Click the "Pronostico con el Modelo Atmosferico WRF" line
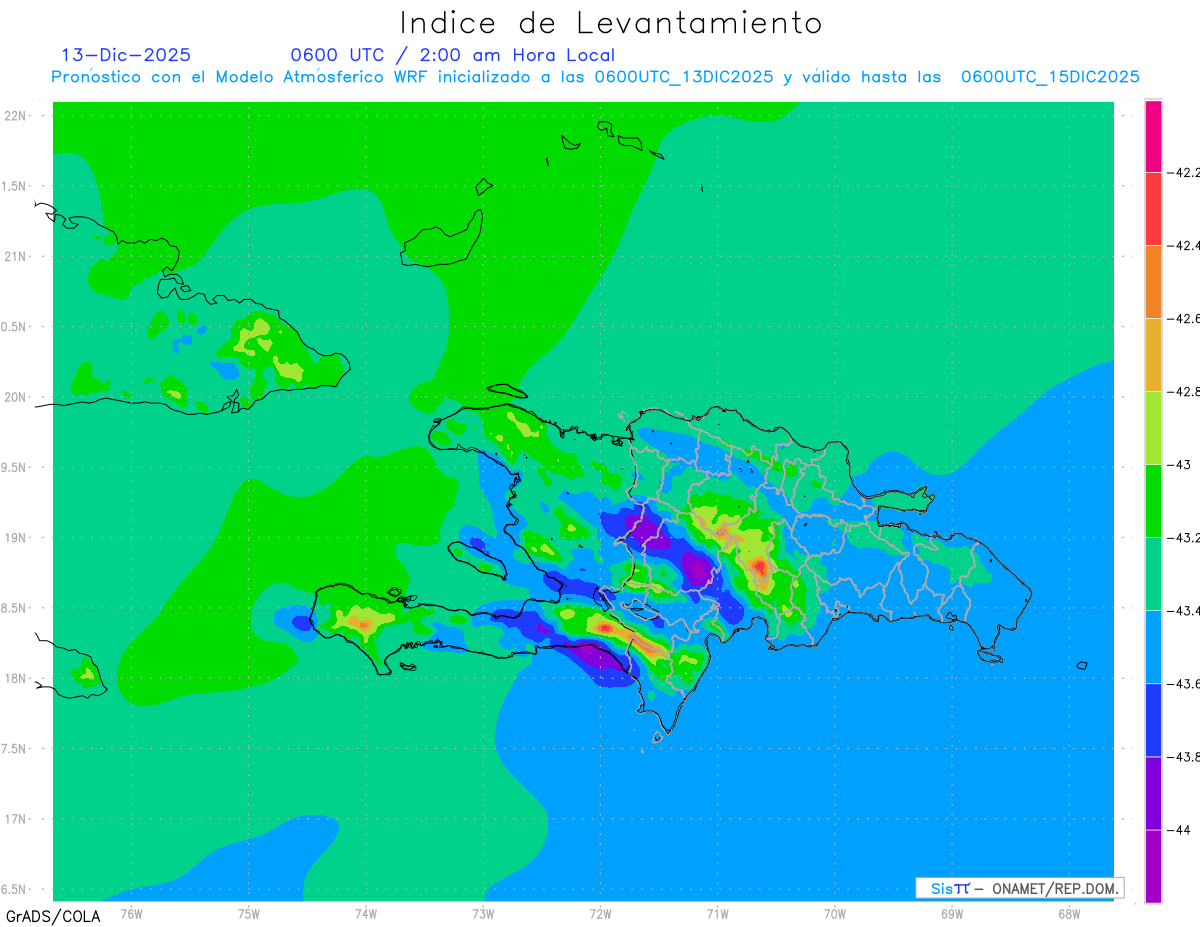This screenshot has width=1200, height=927. [596, 77]
